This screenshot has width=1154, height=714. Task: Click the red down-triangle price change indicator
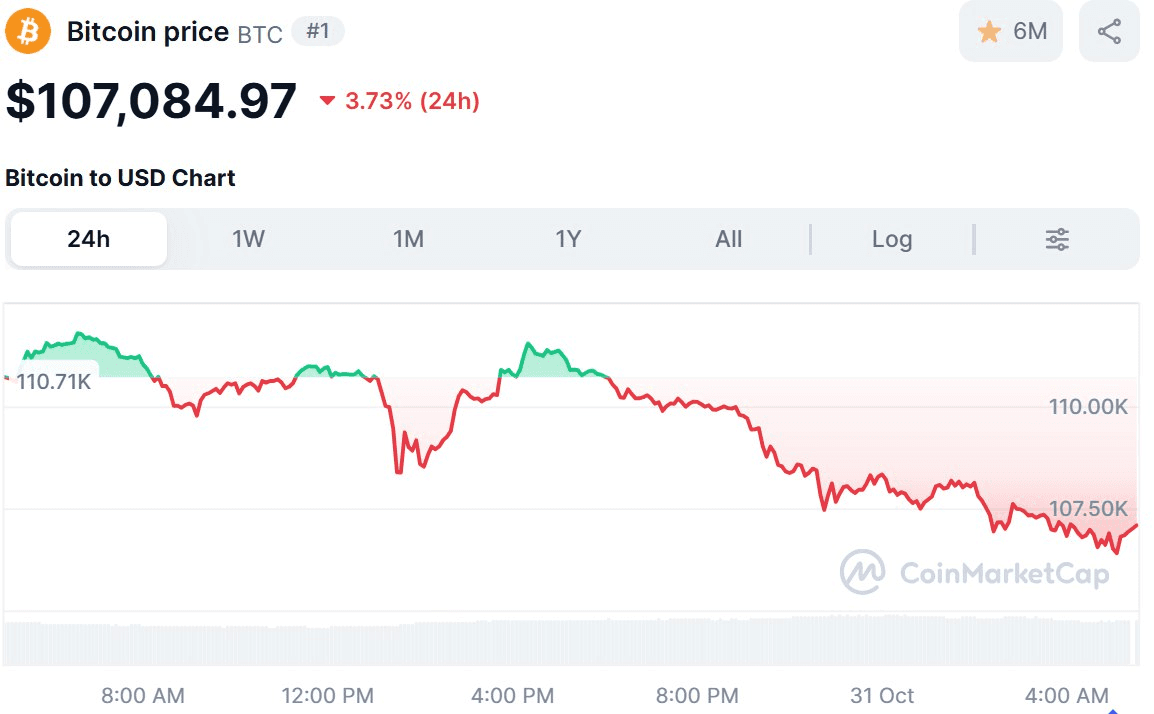point(327,101)
